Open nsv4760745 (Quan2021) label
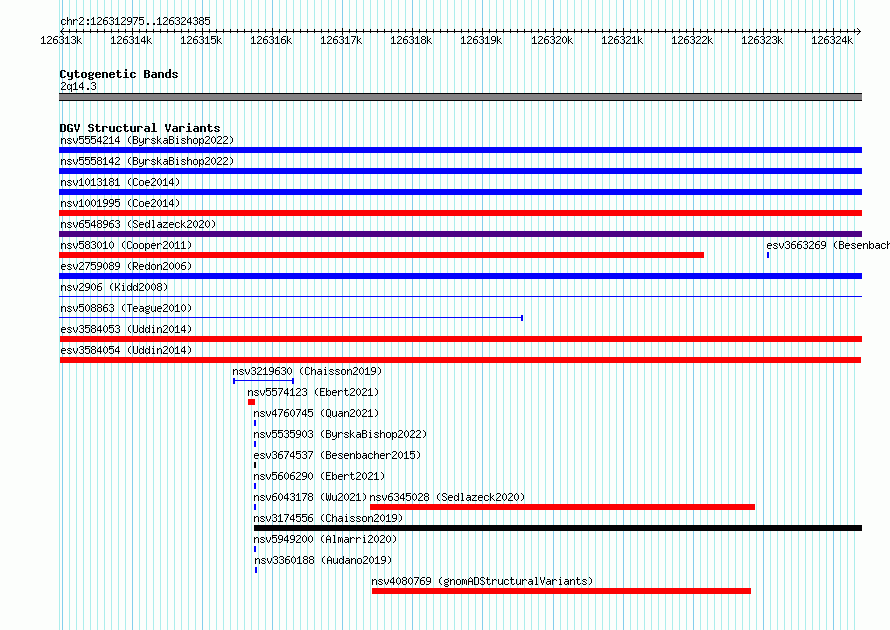Image resolution: width=890 pixels, height=630 pixels. 316,413
